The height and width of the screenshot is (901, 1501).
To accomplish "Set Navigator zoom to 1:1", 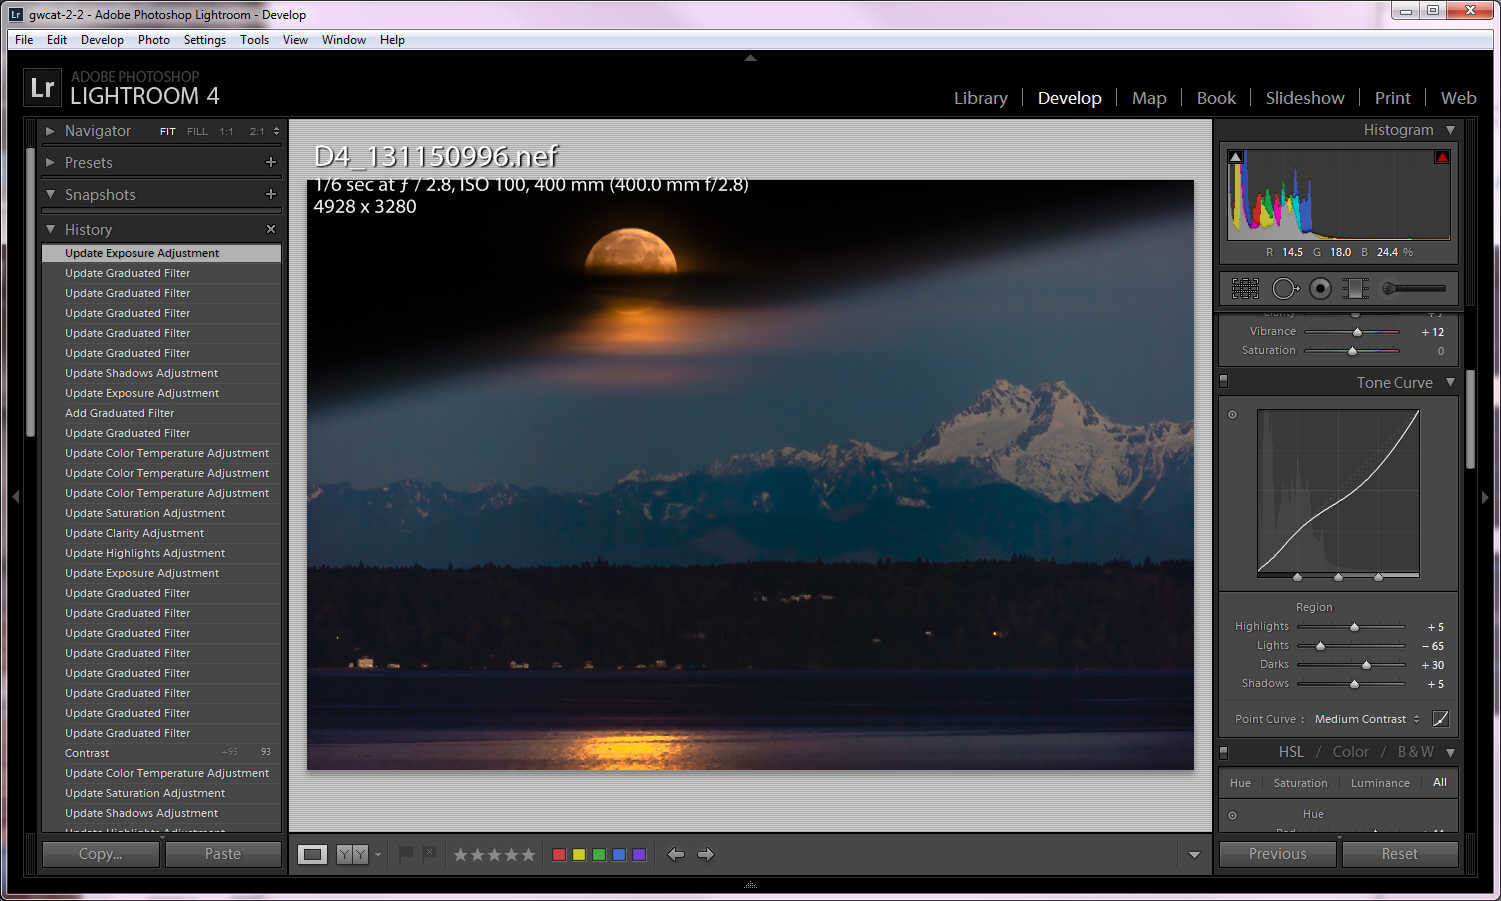I will [x=226, y=131].
